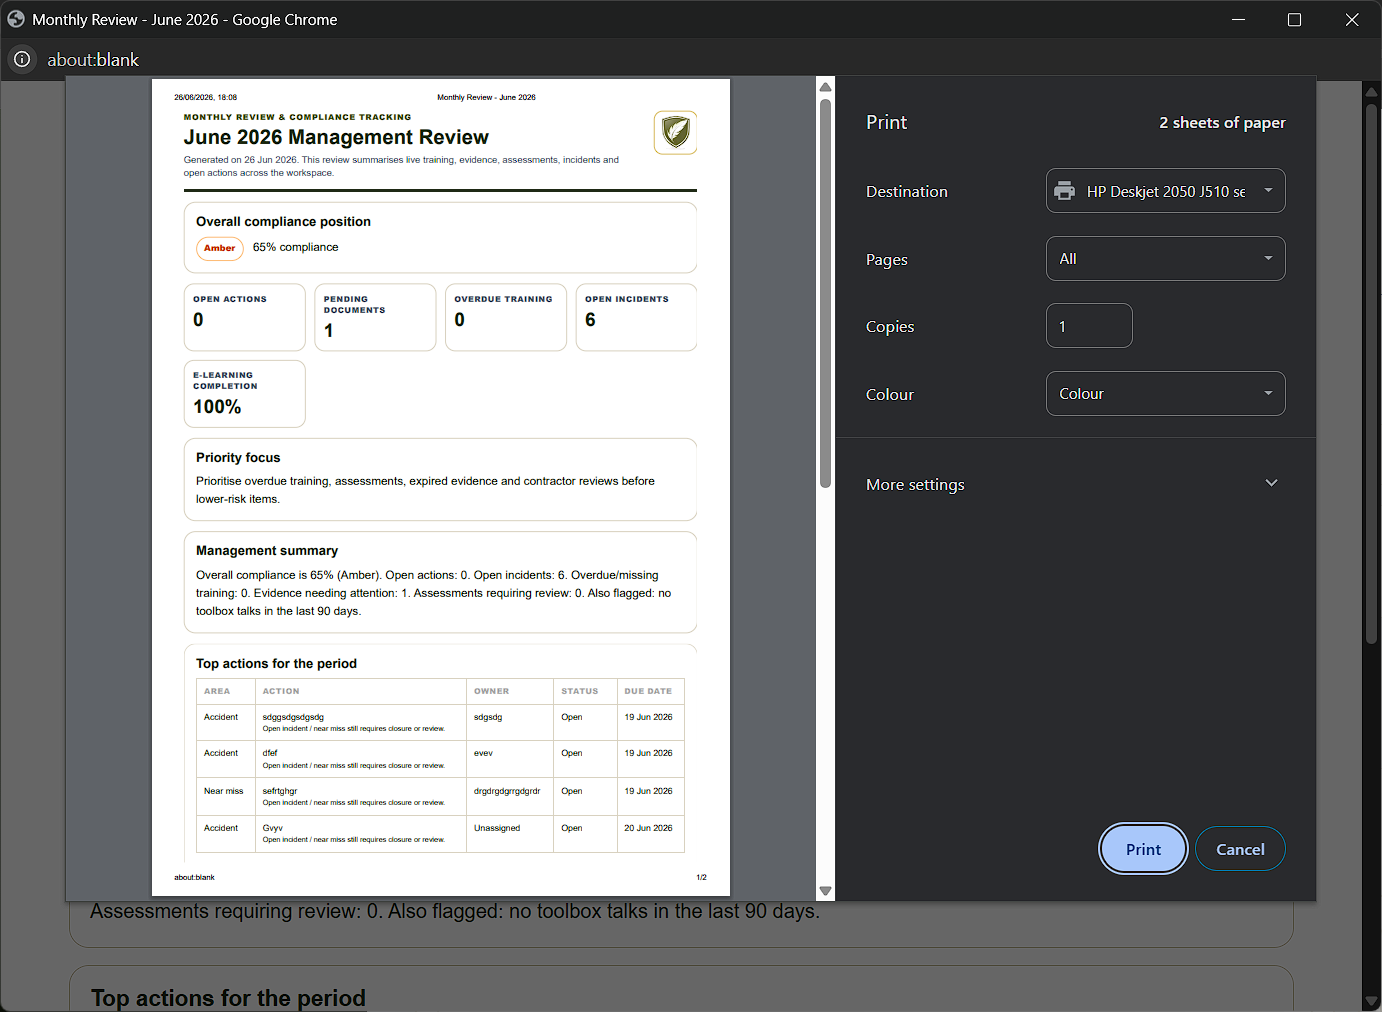Open the Colour mode dropdown

click(1166, 394)
